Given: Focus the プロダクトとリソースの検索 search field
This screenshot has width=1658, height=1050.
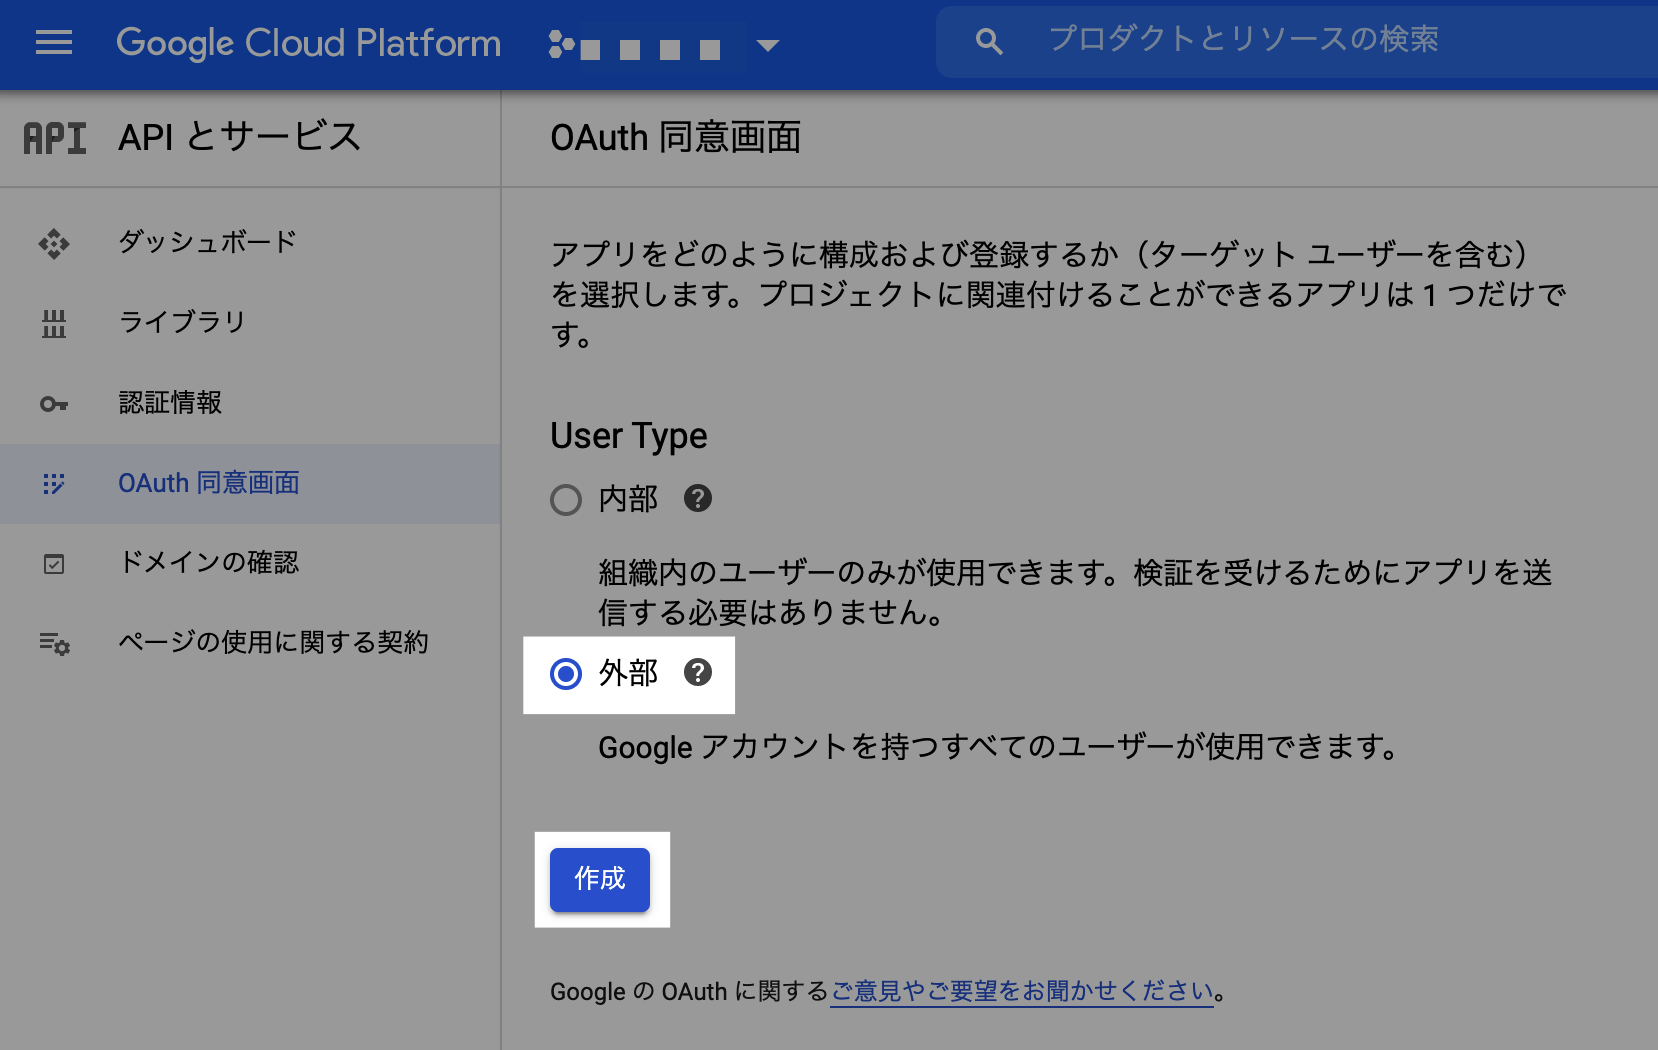Looking at the screenshot, I should point(1297,41).
